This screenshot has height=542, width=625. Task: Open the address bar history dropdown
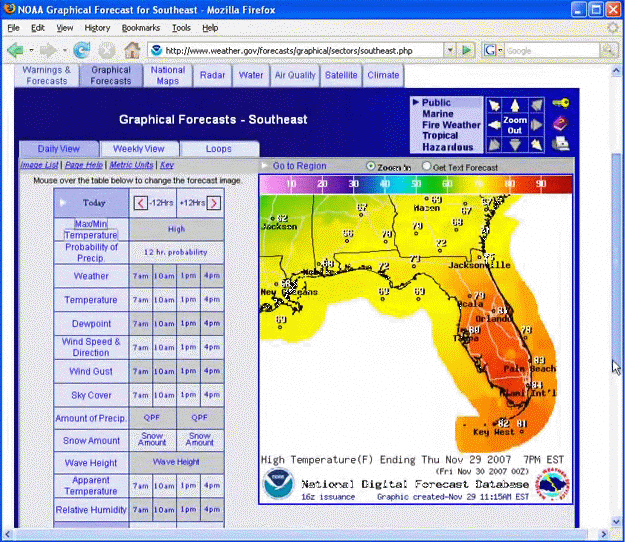[x=450, y=51]
